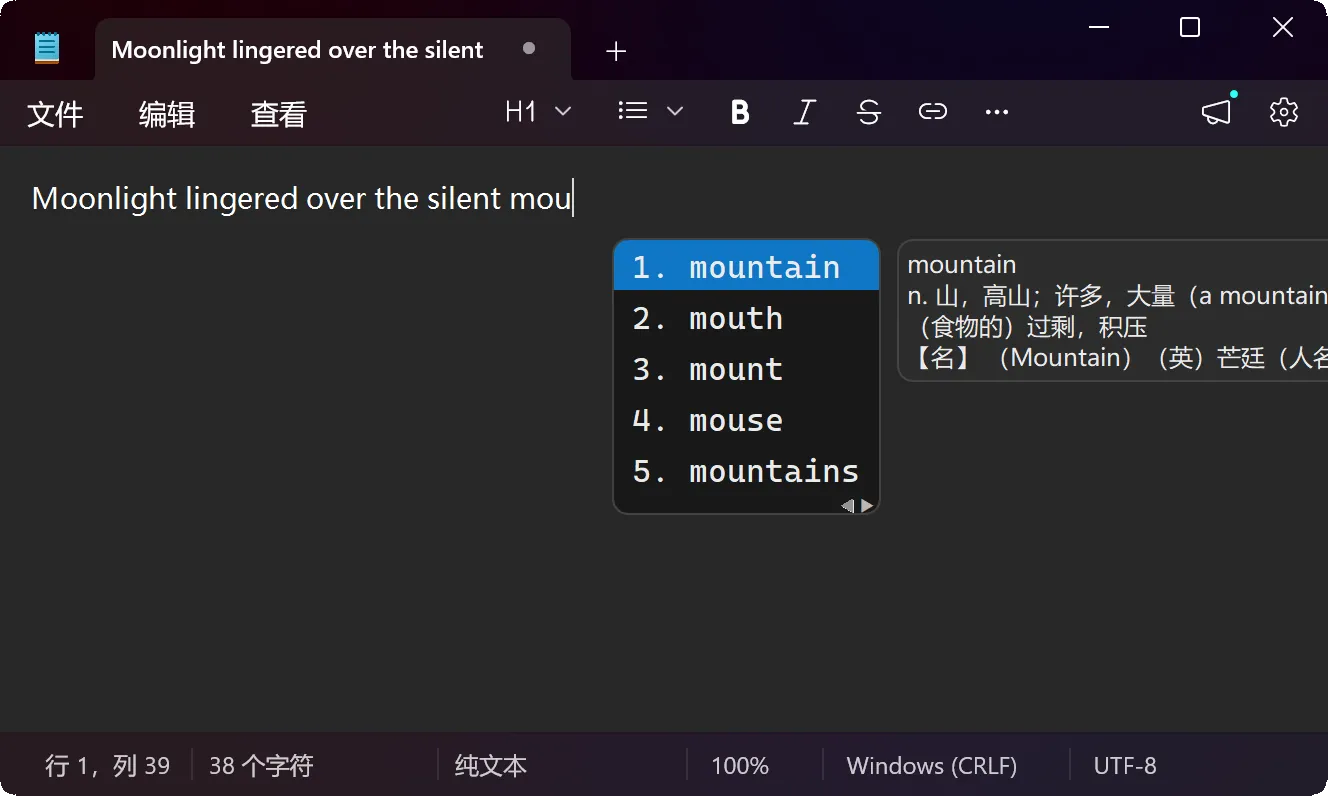This screenshot has width=1328, height=796.
Task: Open Notepad settings gear
Action: [1284, 112]
